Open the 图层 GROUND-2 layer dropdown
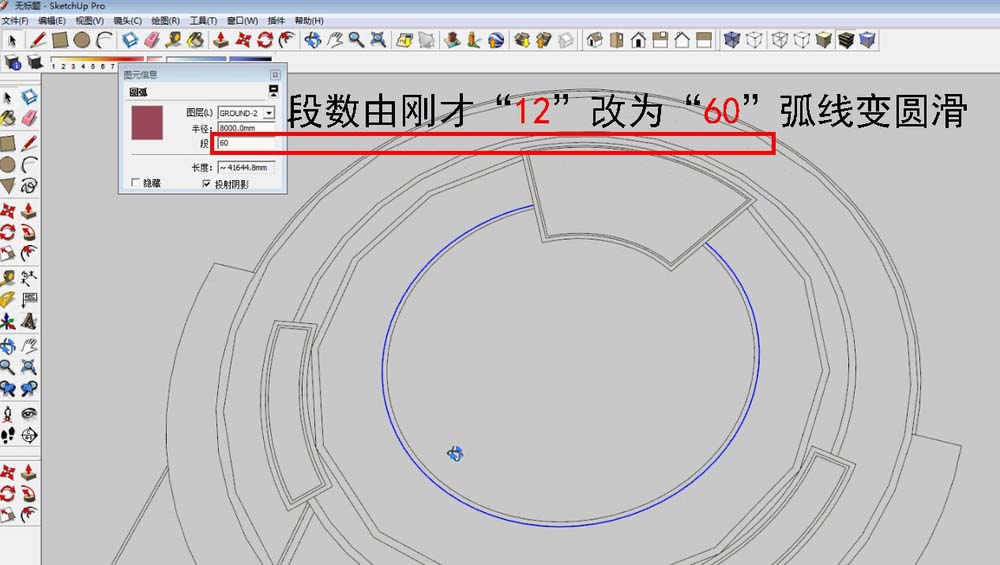 [x=268, y=113]
